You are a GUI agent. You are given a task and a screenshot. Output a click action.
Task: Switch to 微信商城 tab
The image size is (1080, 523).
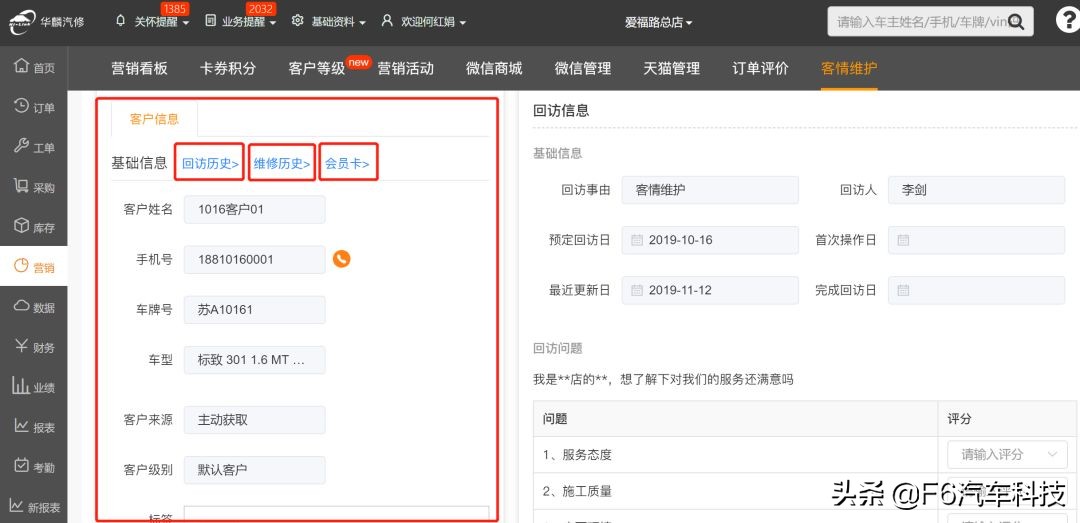(494, 68)
